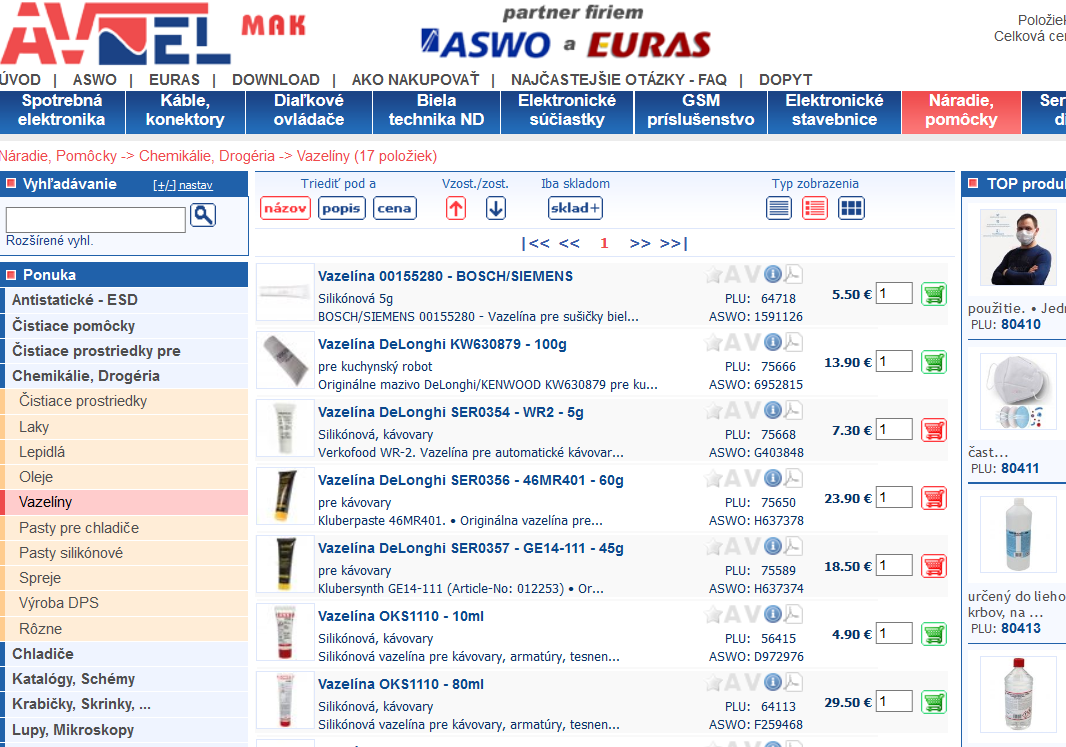Open PDF icon for DeLonghi KW630879
Image resolution: width=1066 pixels, height=747 pixels.
pyautogui.click(x=793, y=342)
